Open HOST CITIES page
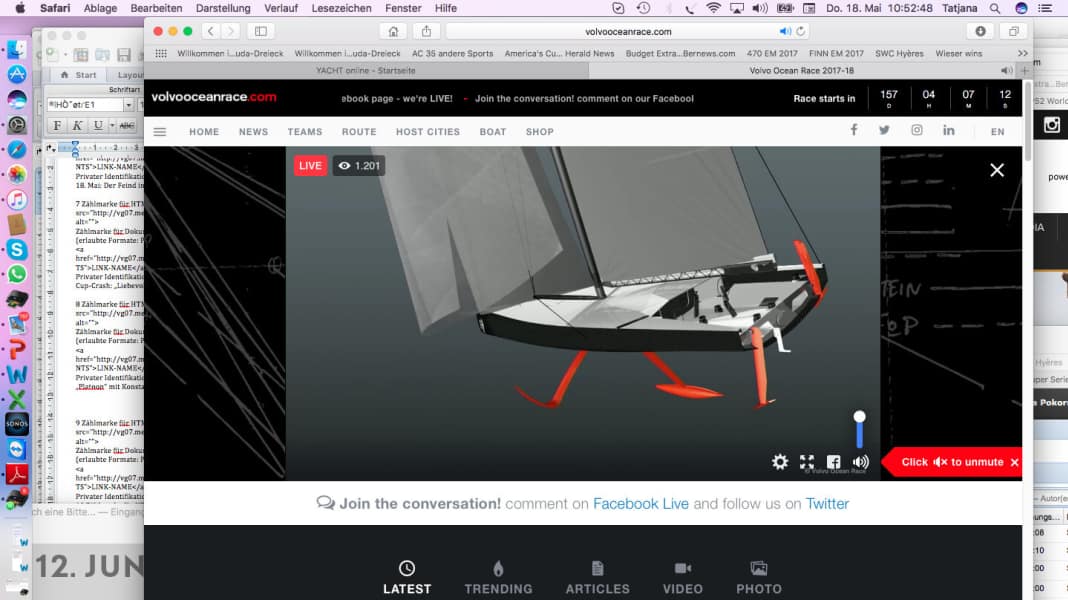This screenshot has height=600, width=1068. [x=428, y=132]
